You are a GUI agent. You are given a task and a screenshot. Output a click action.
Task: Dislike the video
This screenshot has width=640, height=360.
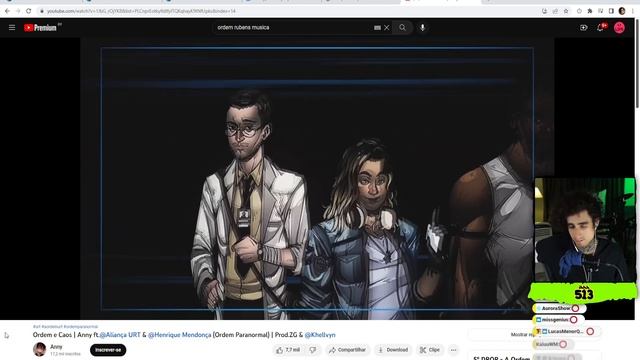pos(313,350)
